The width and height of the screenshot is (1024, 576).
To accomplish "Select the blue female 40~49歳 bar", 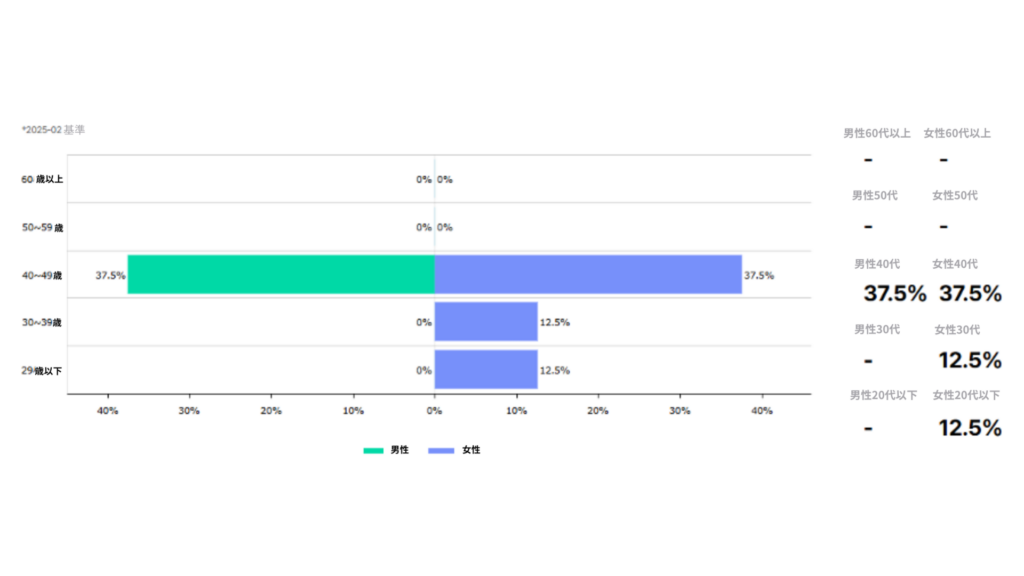I will click(x=588, y=274).
